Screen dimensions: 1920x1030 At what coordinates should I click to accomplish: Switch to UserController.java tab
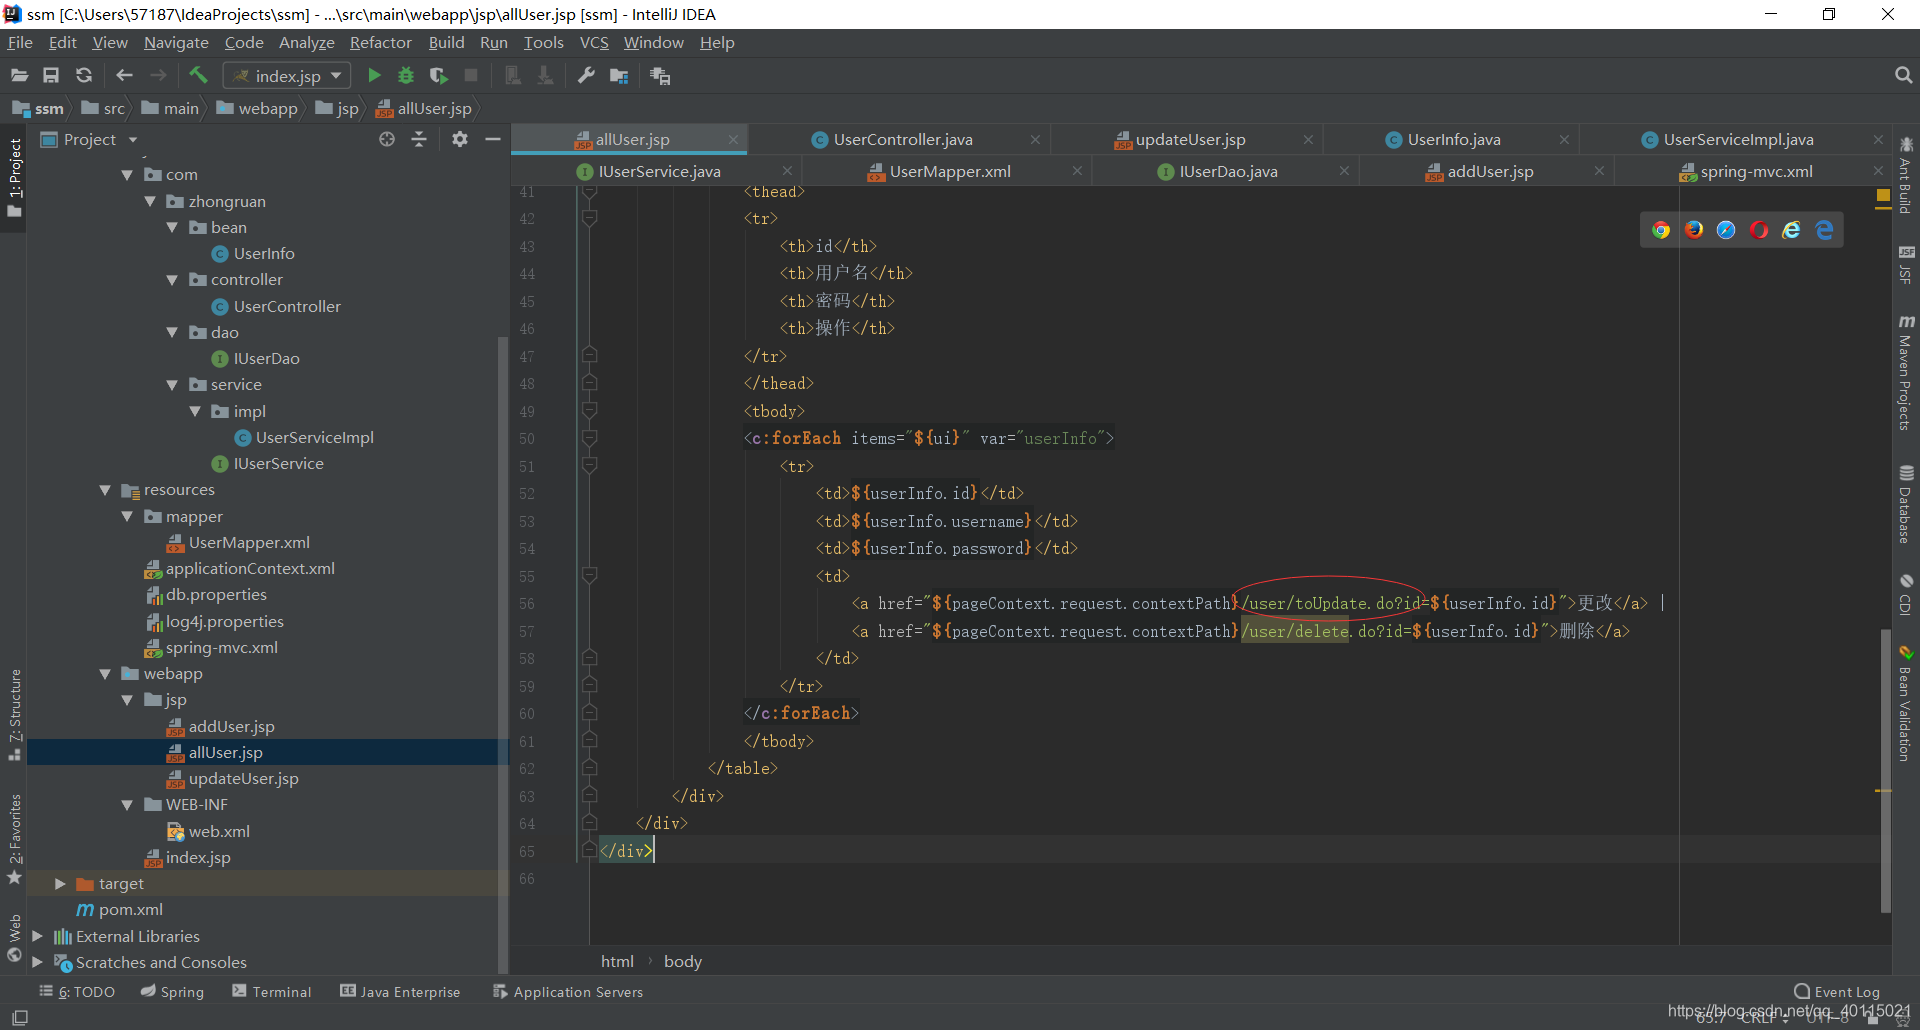[x=903, y=140]
